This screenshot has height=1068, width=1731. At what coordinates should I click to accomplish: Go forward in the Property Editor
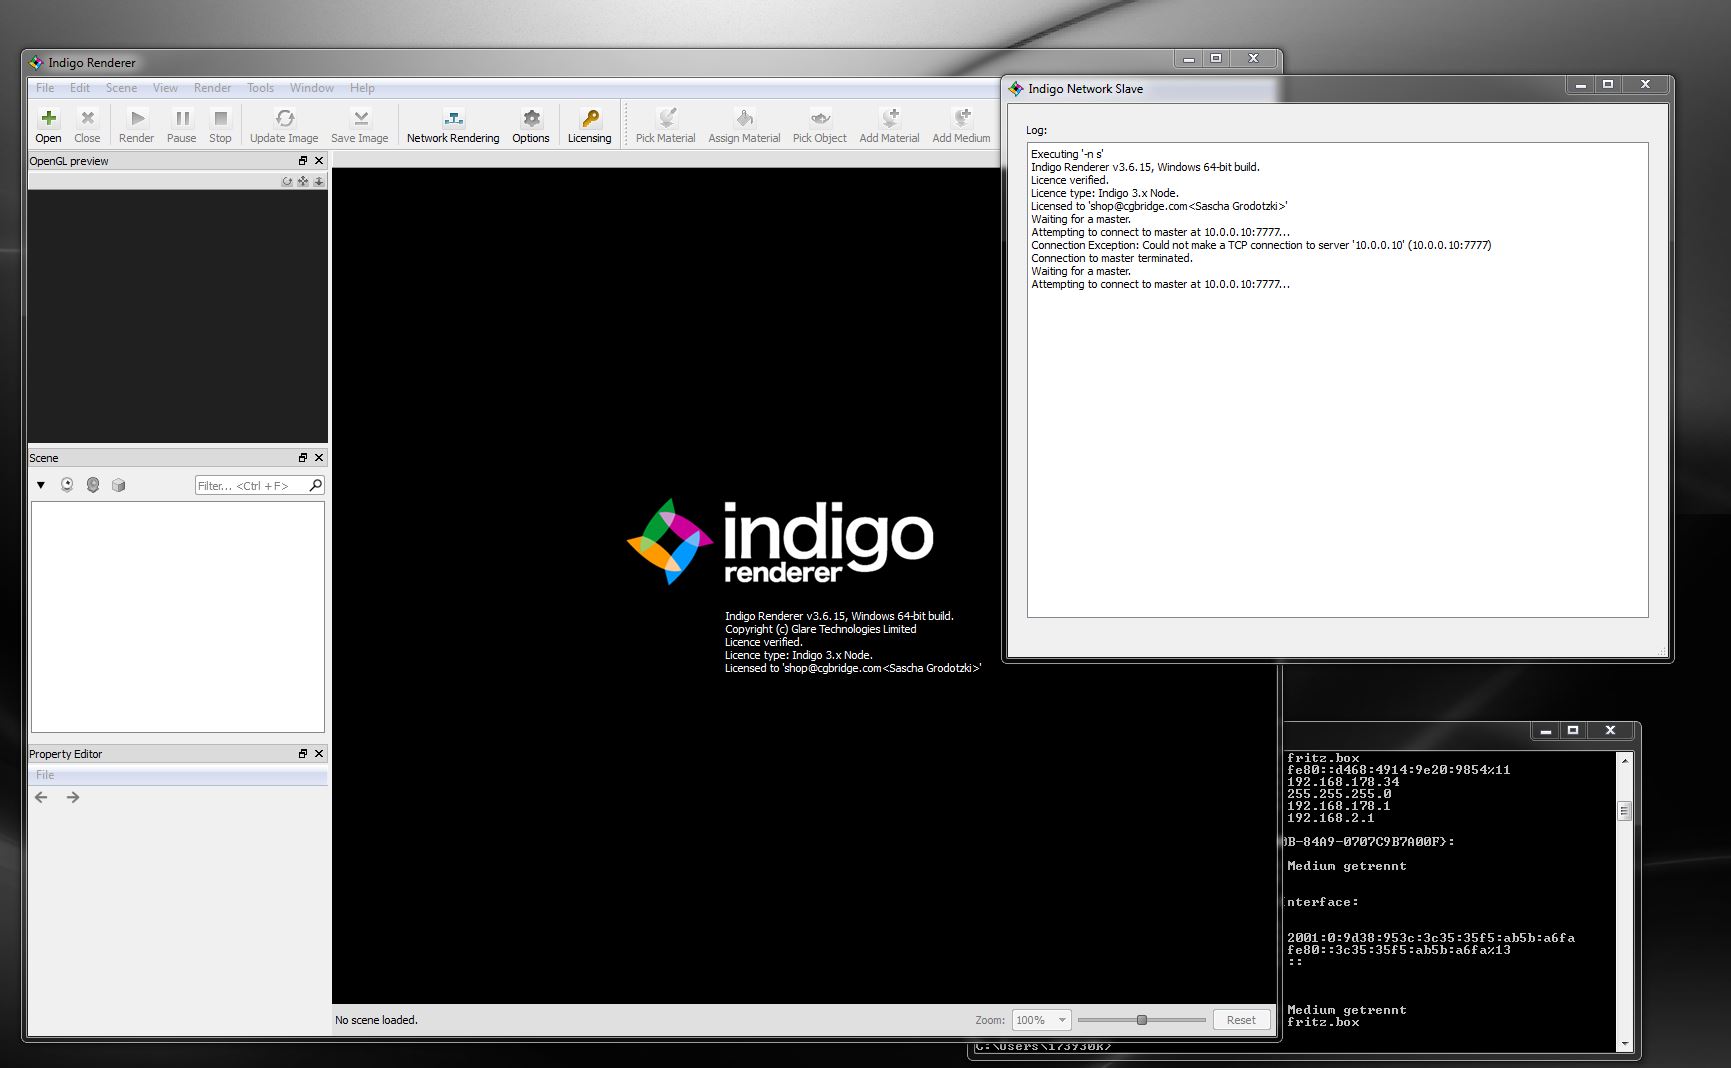73,798
